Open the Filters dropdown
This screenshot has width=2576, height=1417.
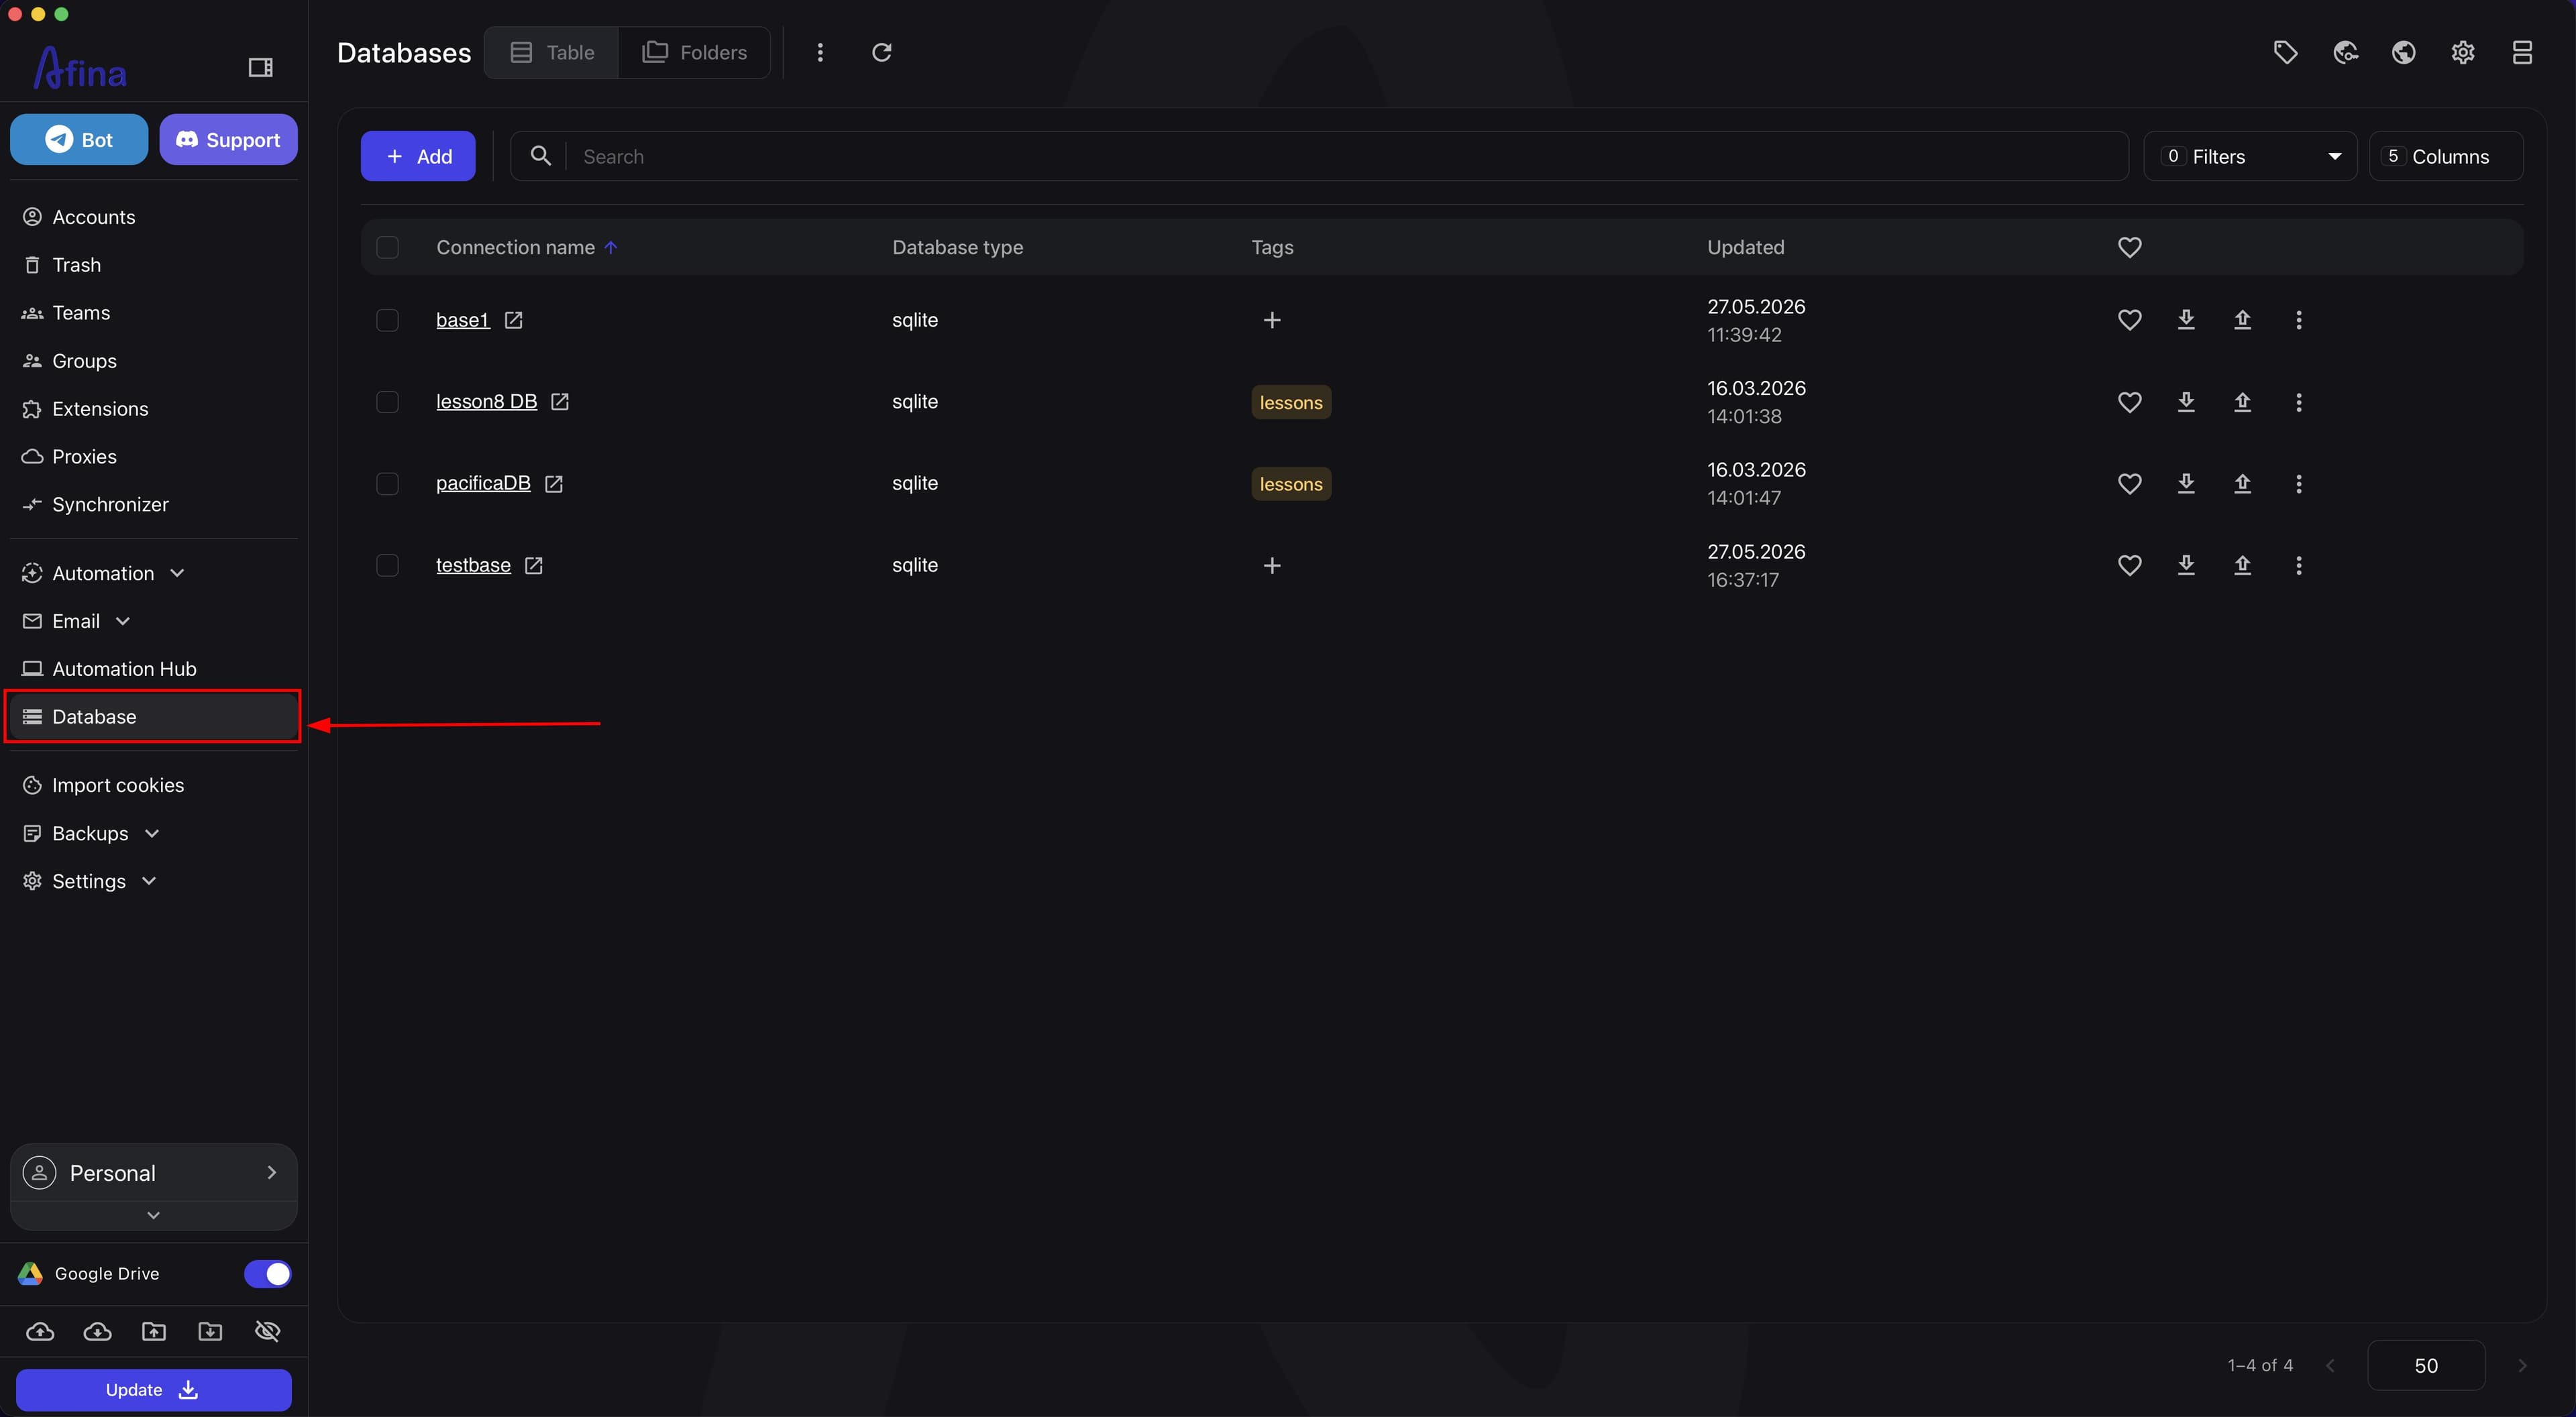point(2250,156)
